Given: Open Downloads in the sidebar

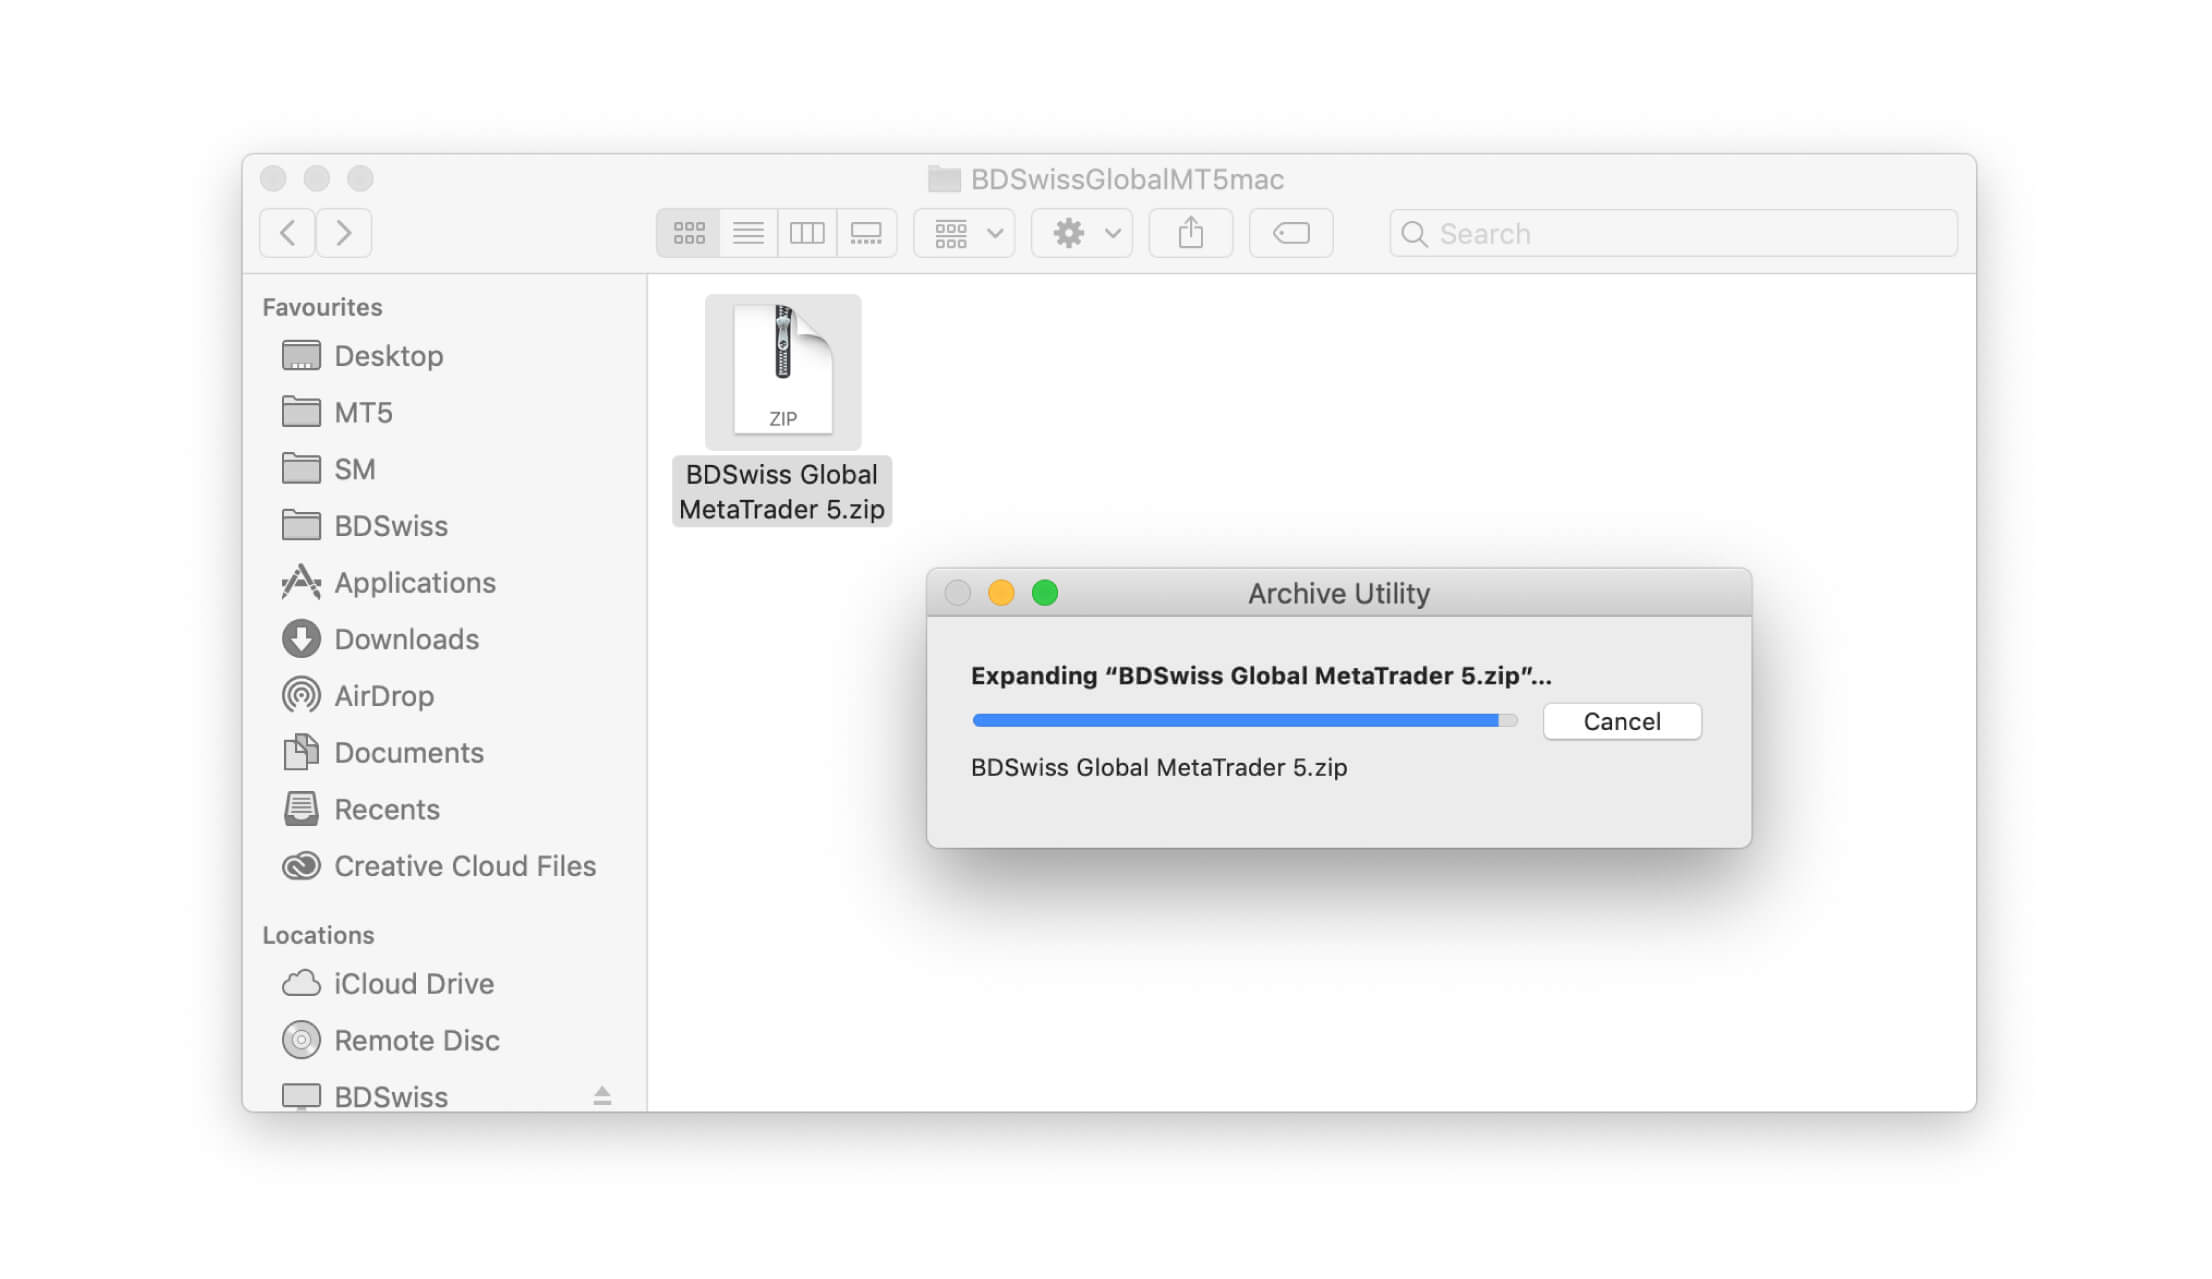Looking at the screenshot, I should (406, 639).
